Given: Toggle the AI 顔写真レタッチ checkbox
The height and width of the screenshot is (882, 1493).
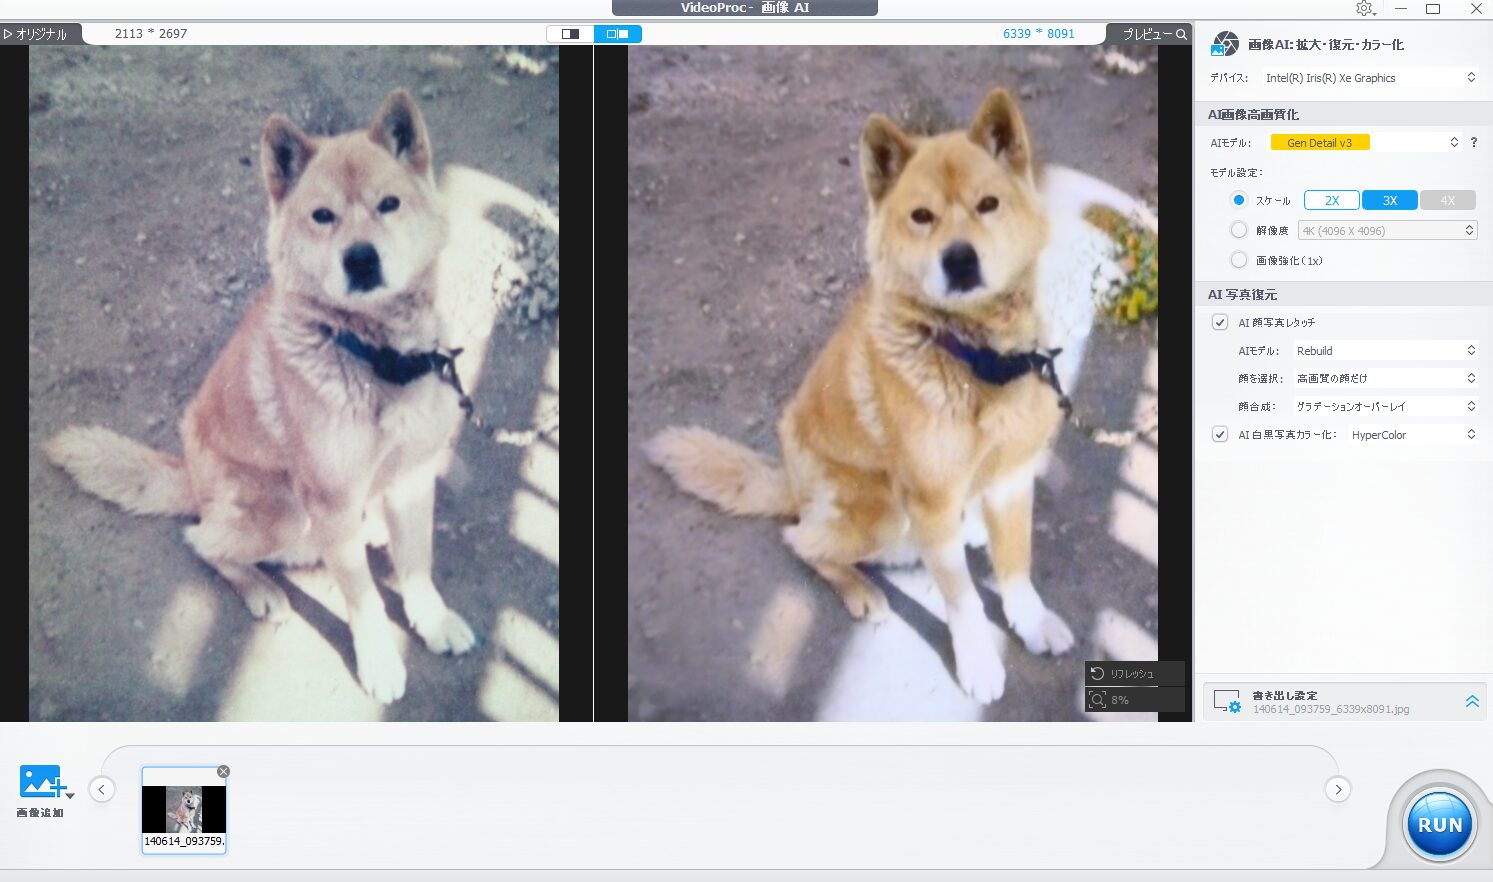Looking at the screenshot, I should [x=1220, y=322].
